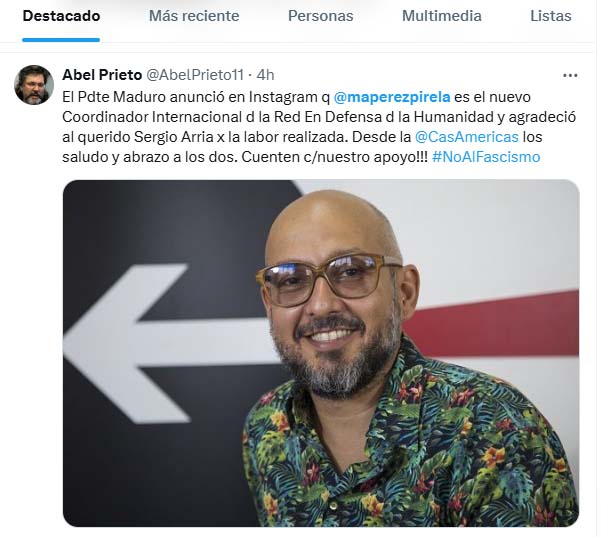This screenshot has width=601, height=537.
Task: Go to the Multimedia tab
Action: tap(442, 16)
